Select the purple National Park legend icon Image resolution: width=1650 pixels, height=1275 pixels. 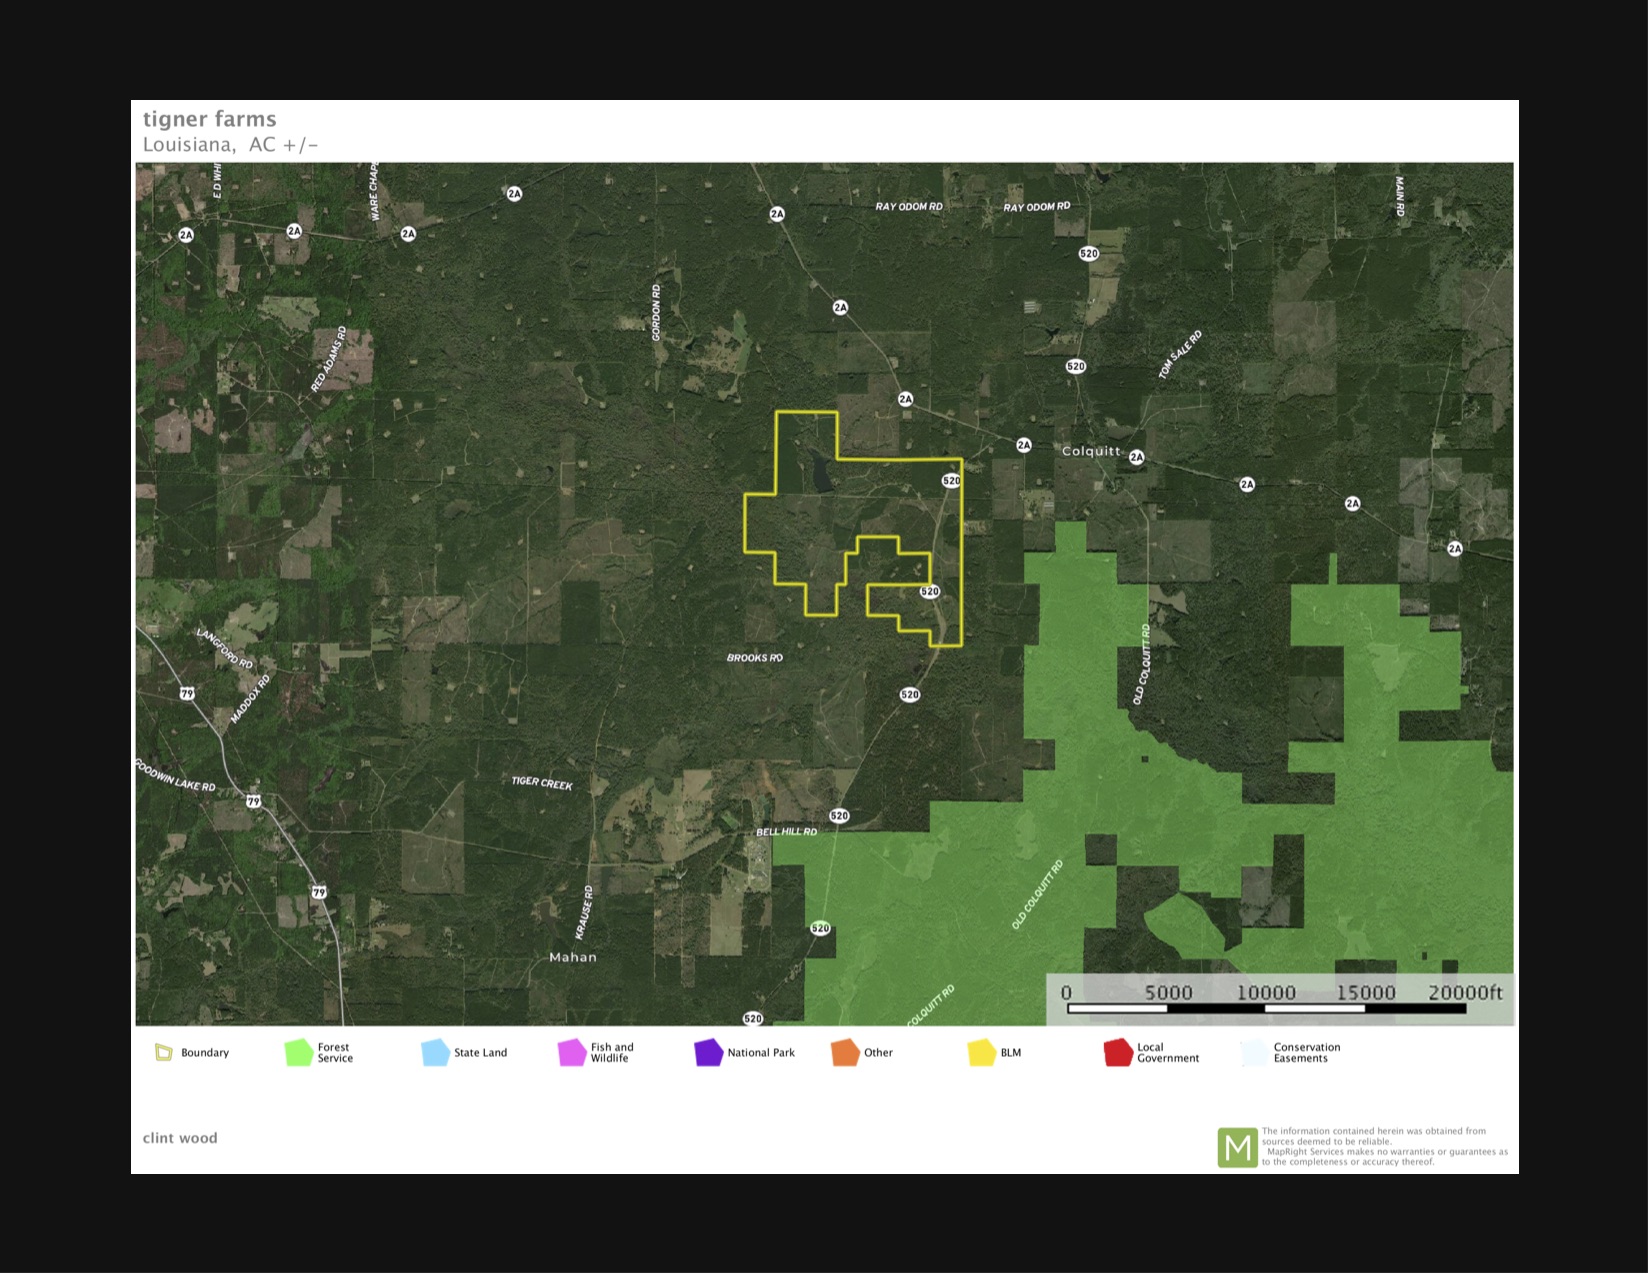coord(708,1052)
